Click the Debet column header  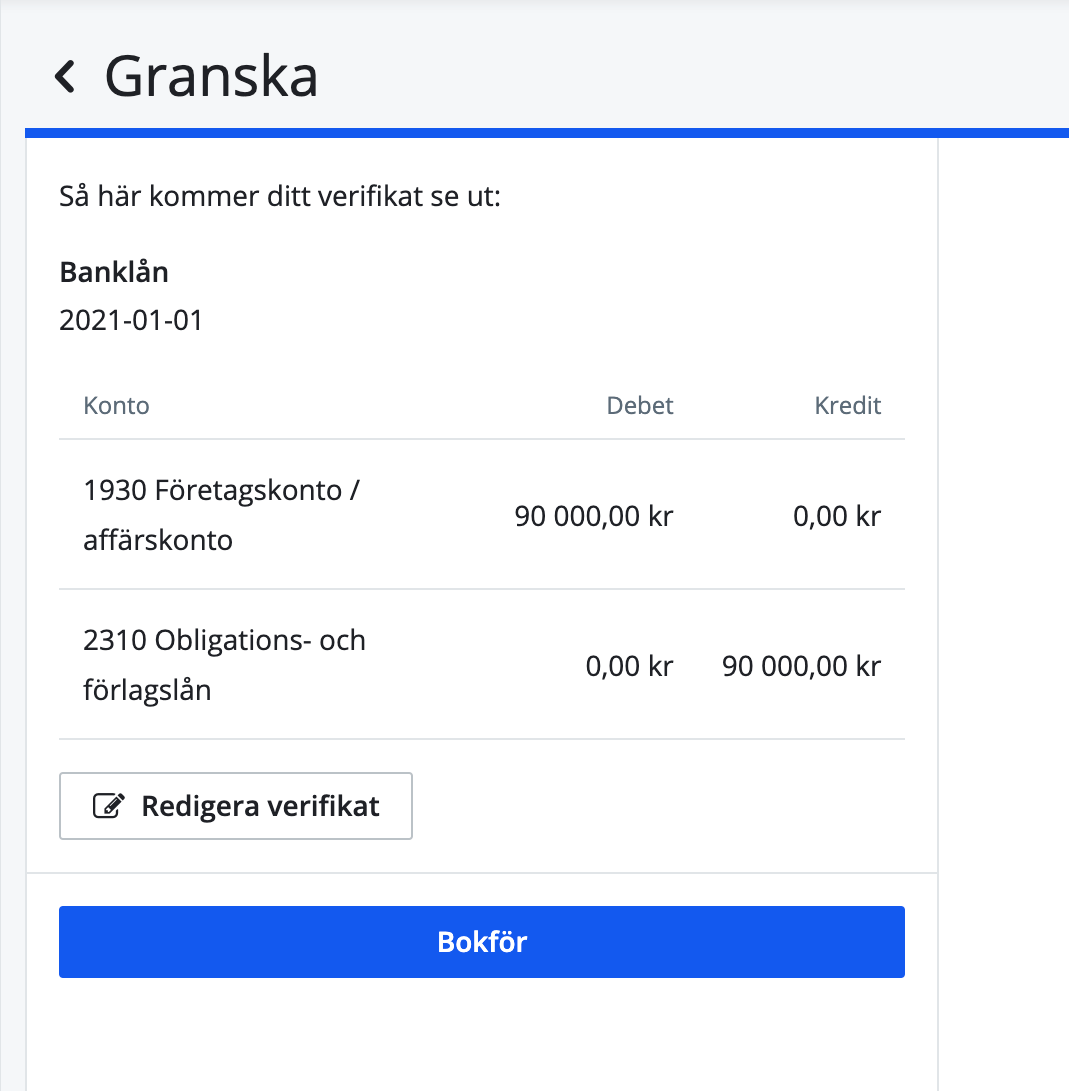pyautogui.click(x=640, y=405)
